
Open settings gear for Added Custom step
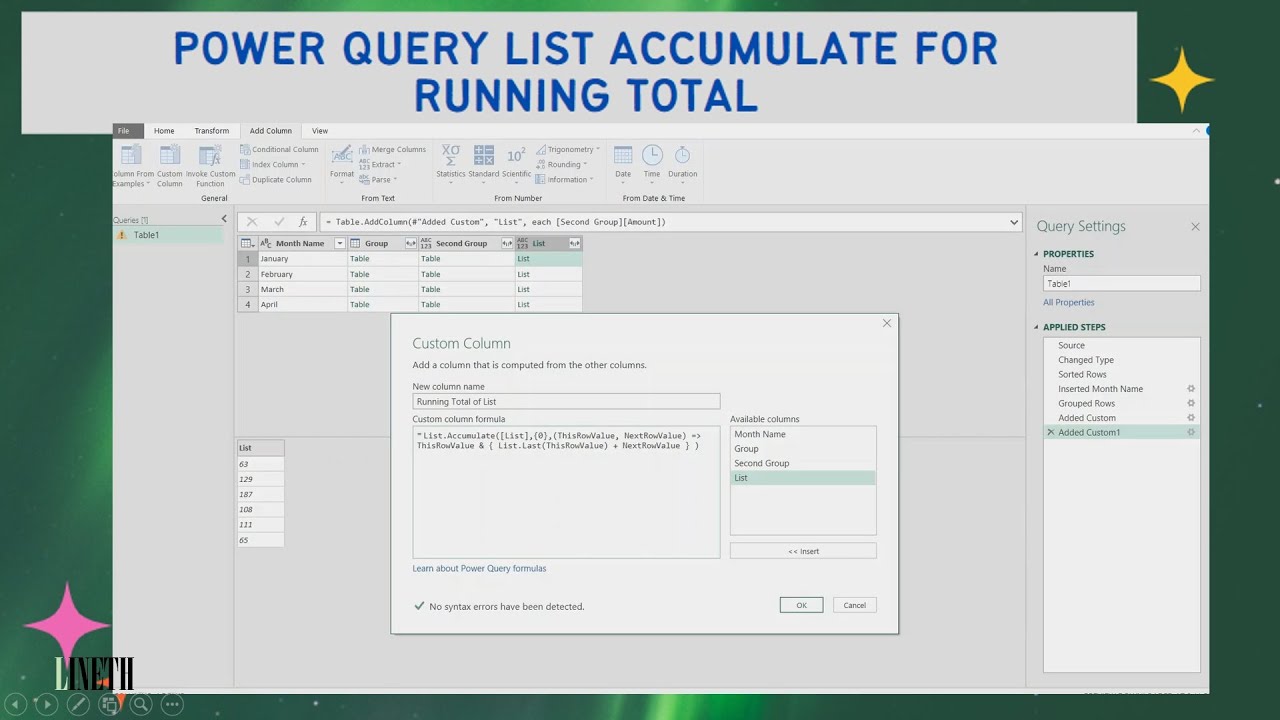(x=1191, y=418)
